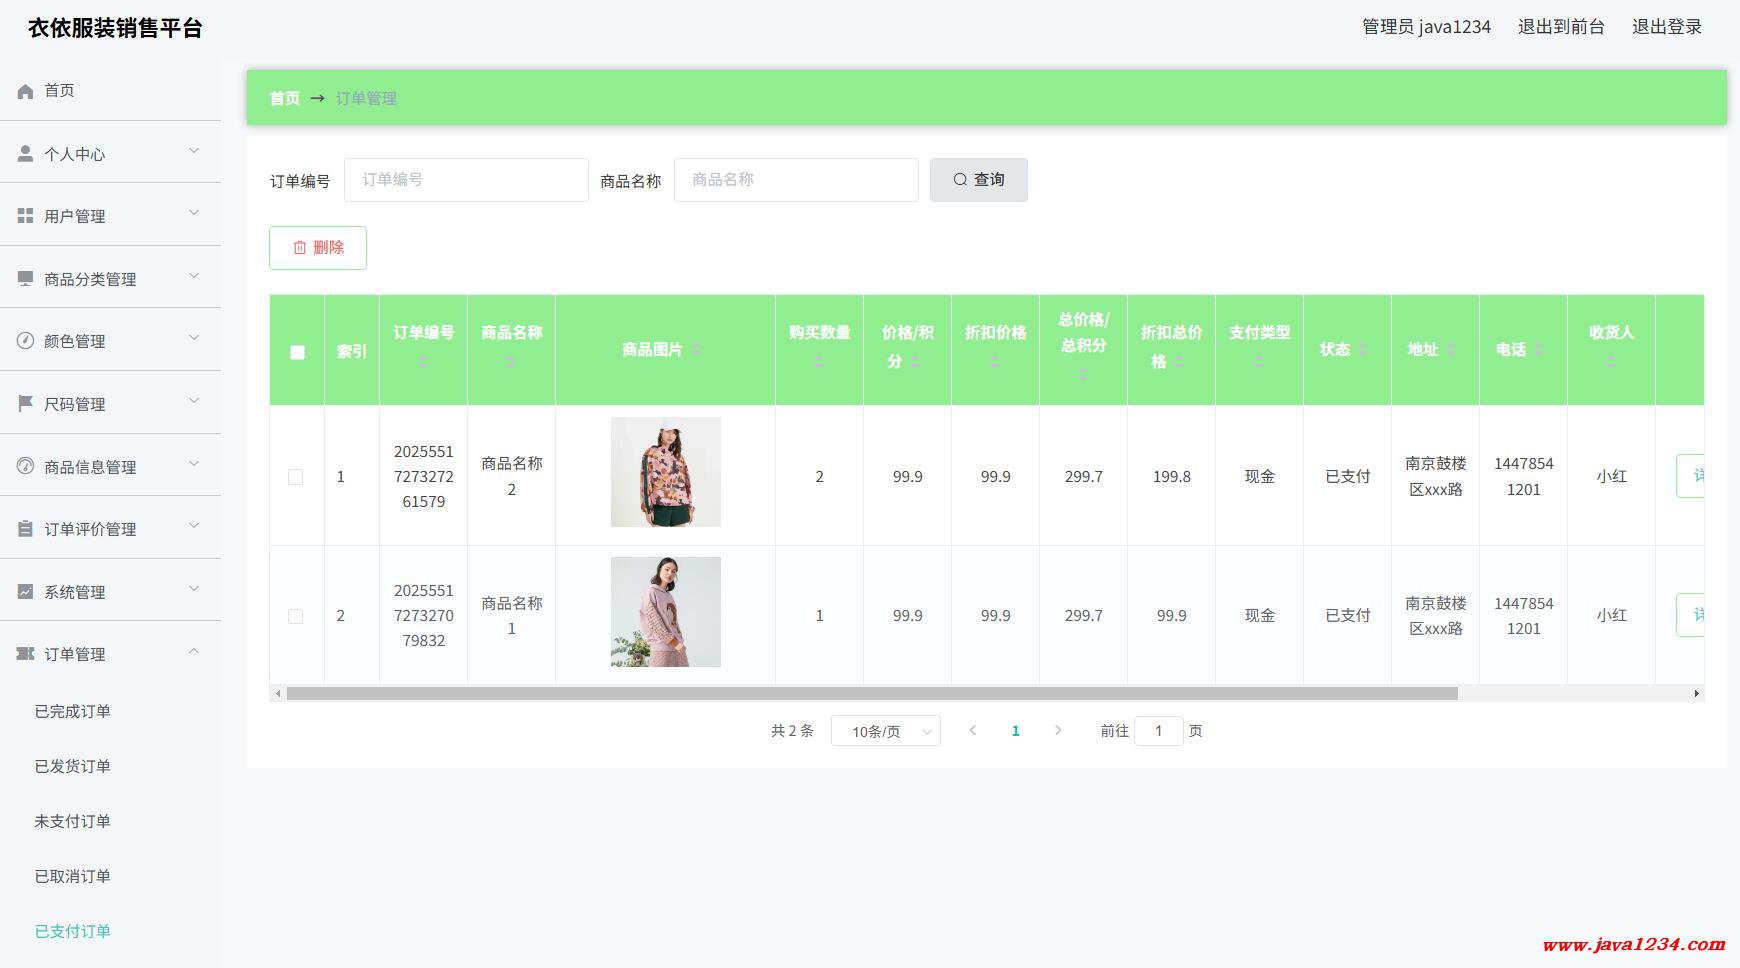Click the monitor icon for 商品分类管理

(x=26, y=279)
